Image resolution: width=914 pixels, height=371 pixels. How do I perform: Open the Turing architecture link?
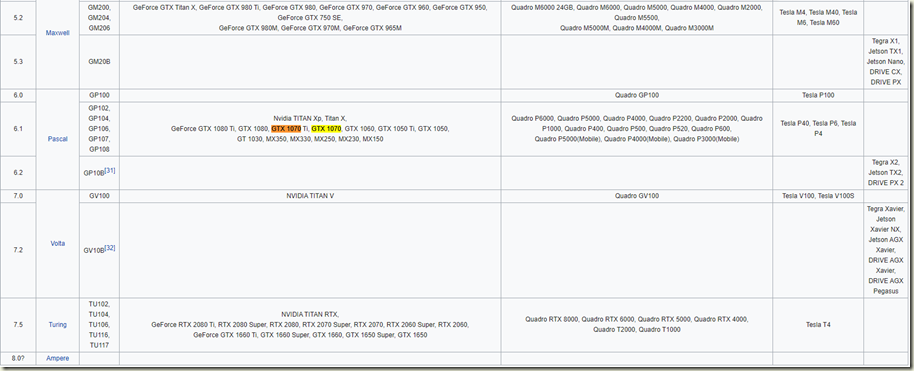pos(57,324)
